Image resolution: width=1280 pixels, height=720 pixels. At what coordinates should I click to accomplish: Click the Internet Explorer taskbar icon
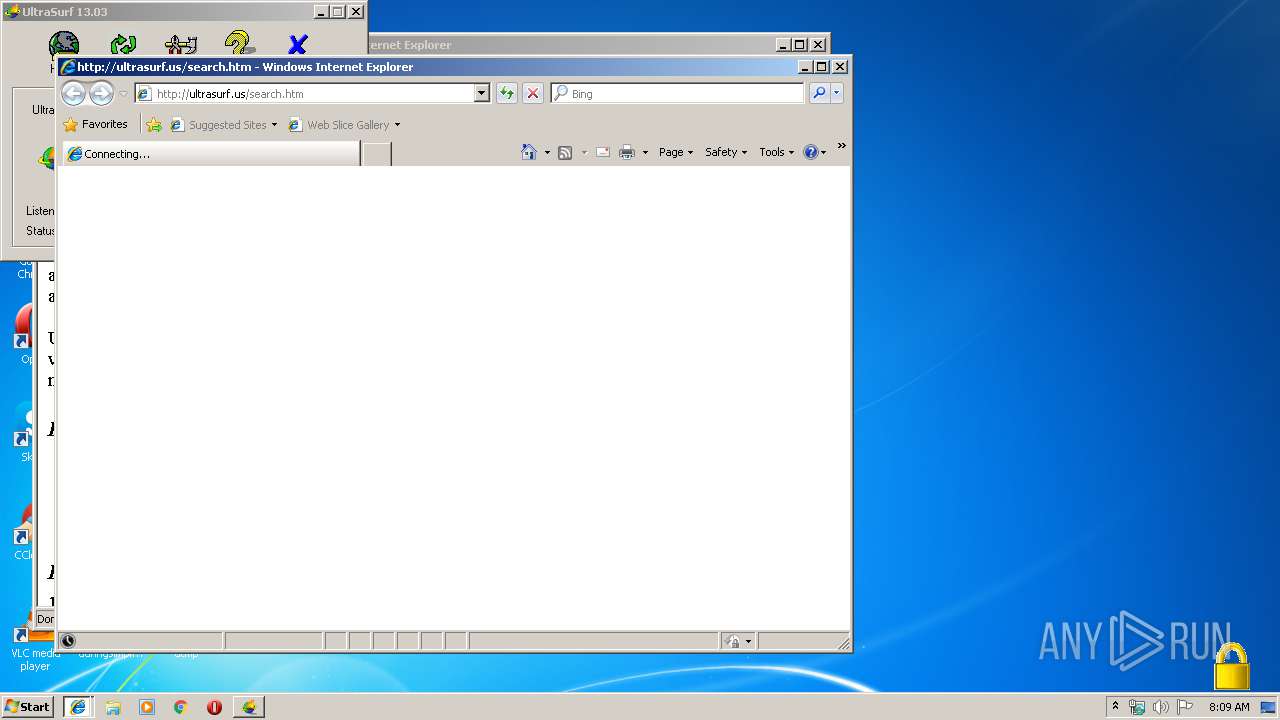[78, 706]
